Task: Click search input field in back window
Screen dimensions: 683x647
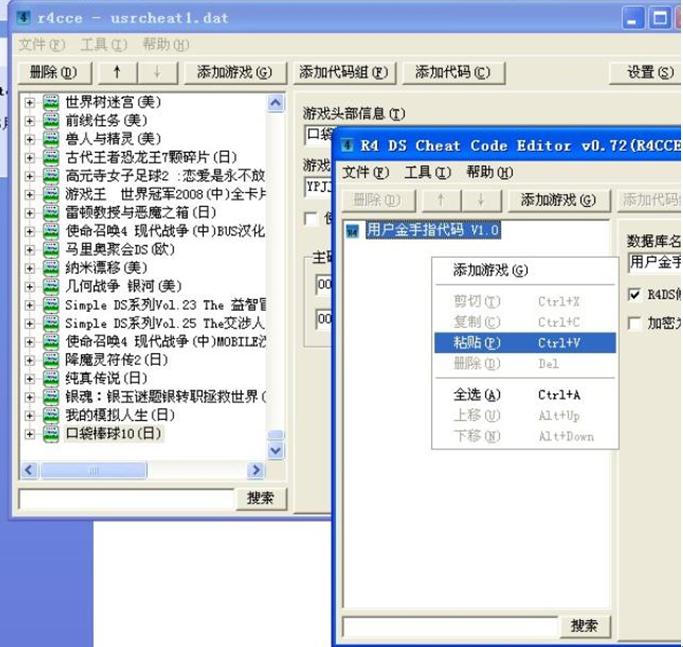Action: tap(126, 499)
